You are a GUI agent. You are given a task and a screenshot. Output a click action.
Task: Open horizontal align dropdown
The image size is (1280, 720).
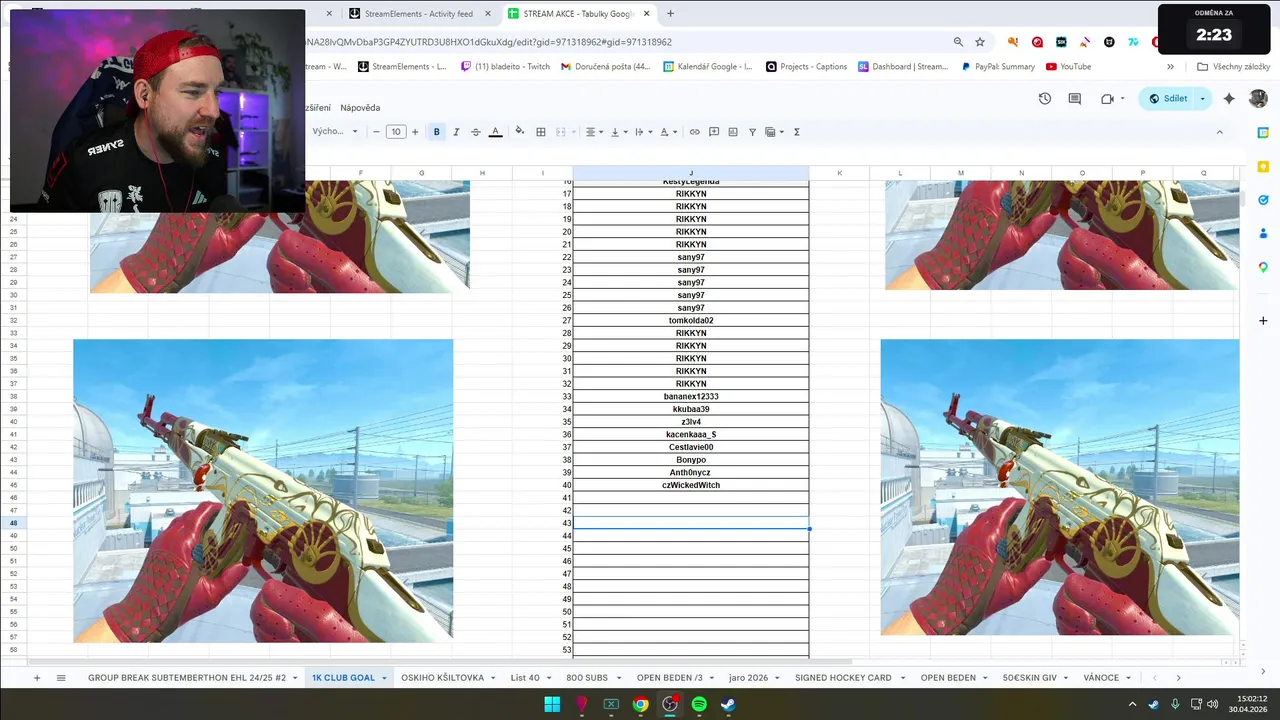point(594,132)
